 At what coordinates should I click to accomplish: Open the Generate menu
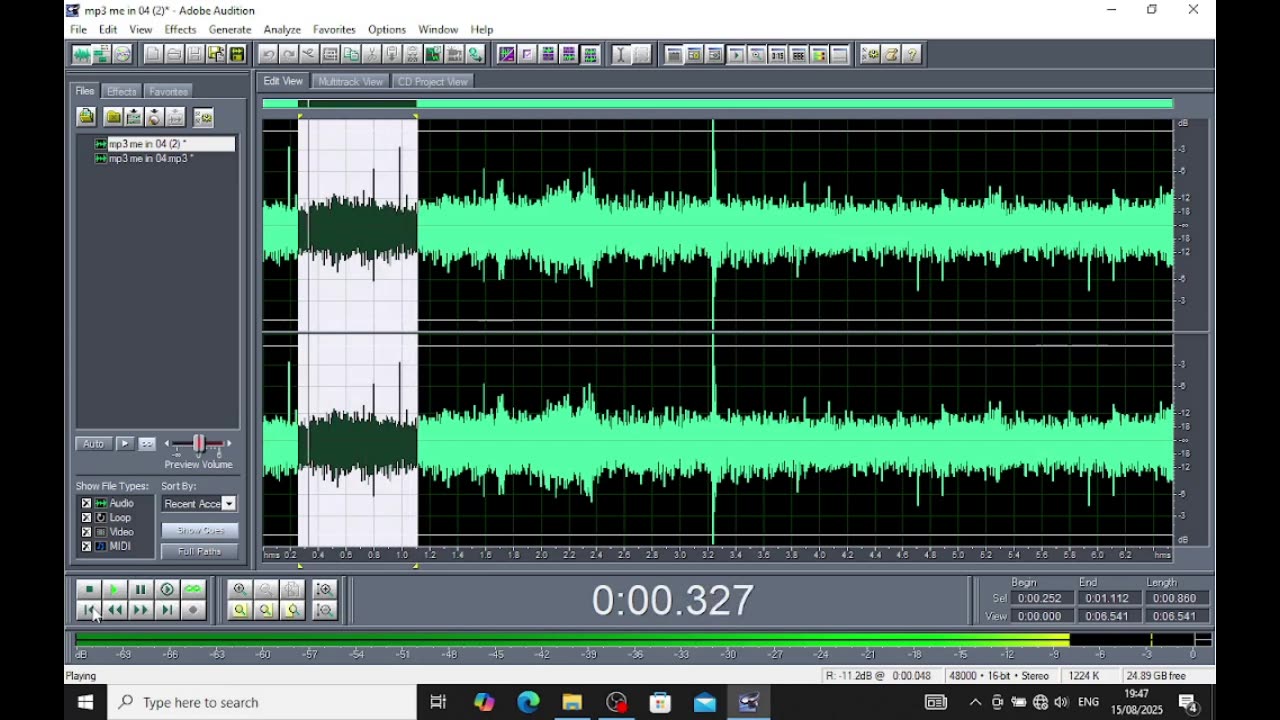(230, 30)
